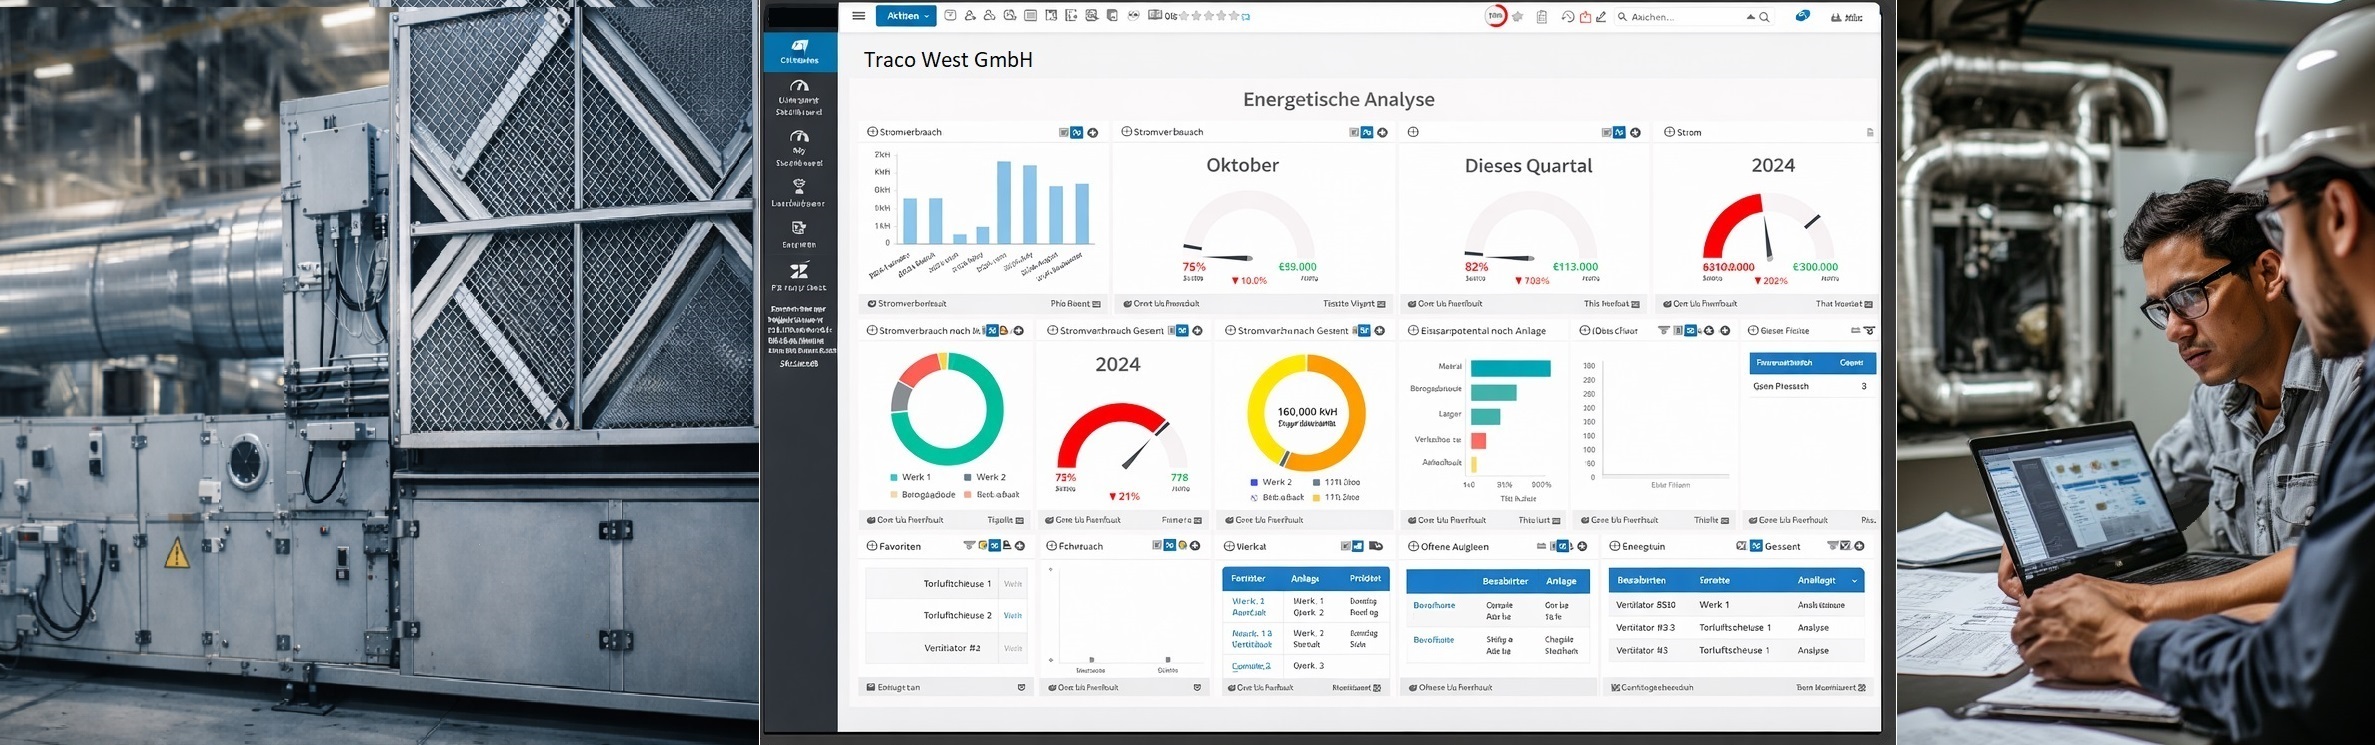Image resolution: width=2375 pixels, height=745 pixels.
Task: Click the document icon in the Strom panel header
Action: (x=1870, y=132)
